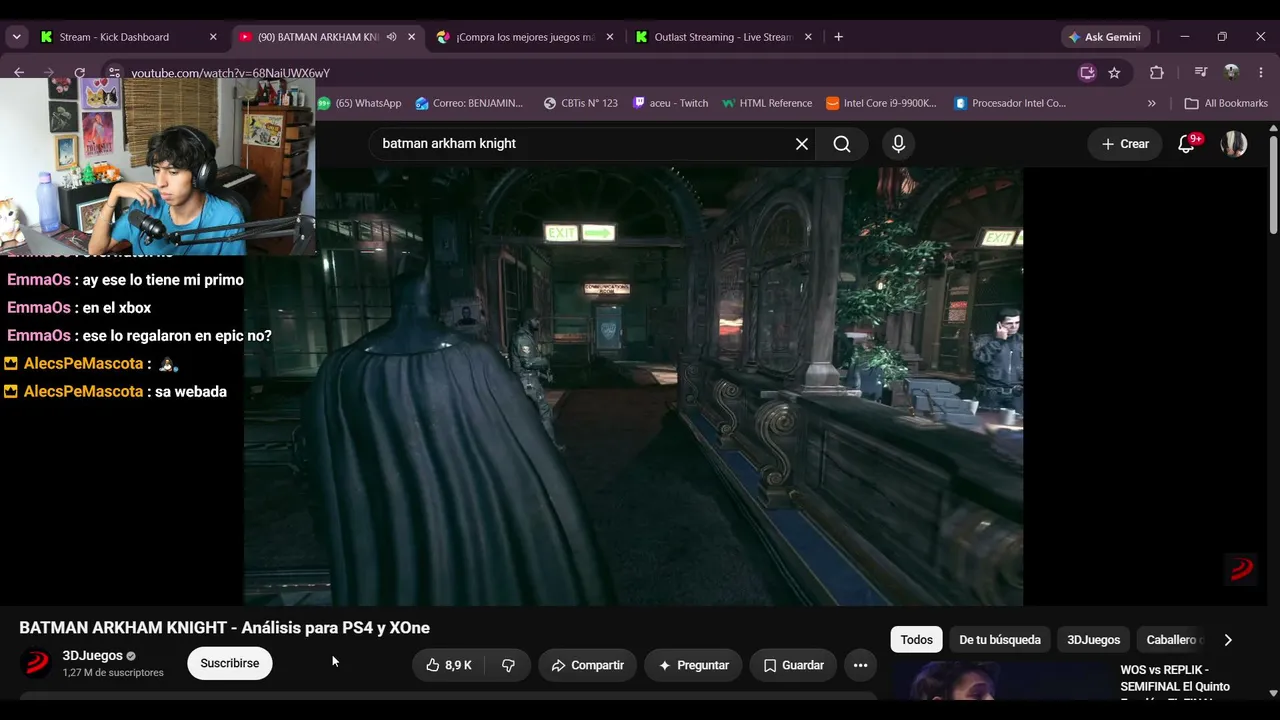Dislike the video

[508, 665]
